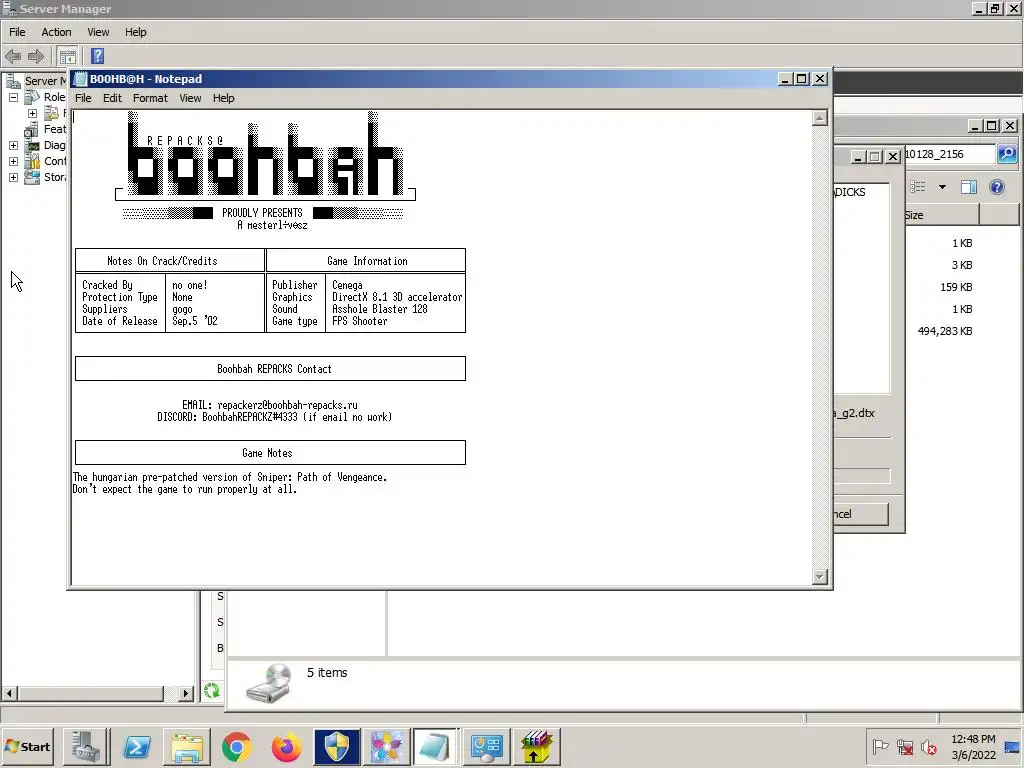Click the disc drive icon beside 5 items

268,683
